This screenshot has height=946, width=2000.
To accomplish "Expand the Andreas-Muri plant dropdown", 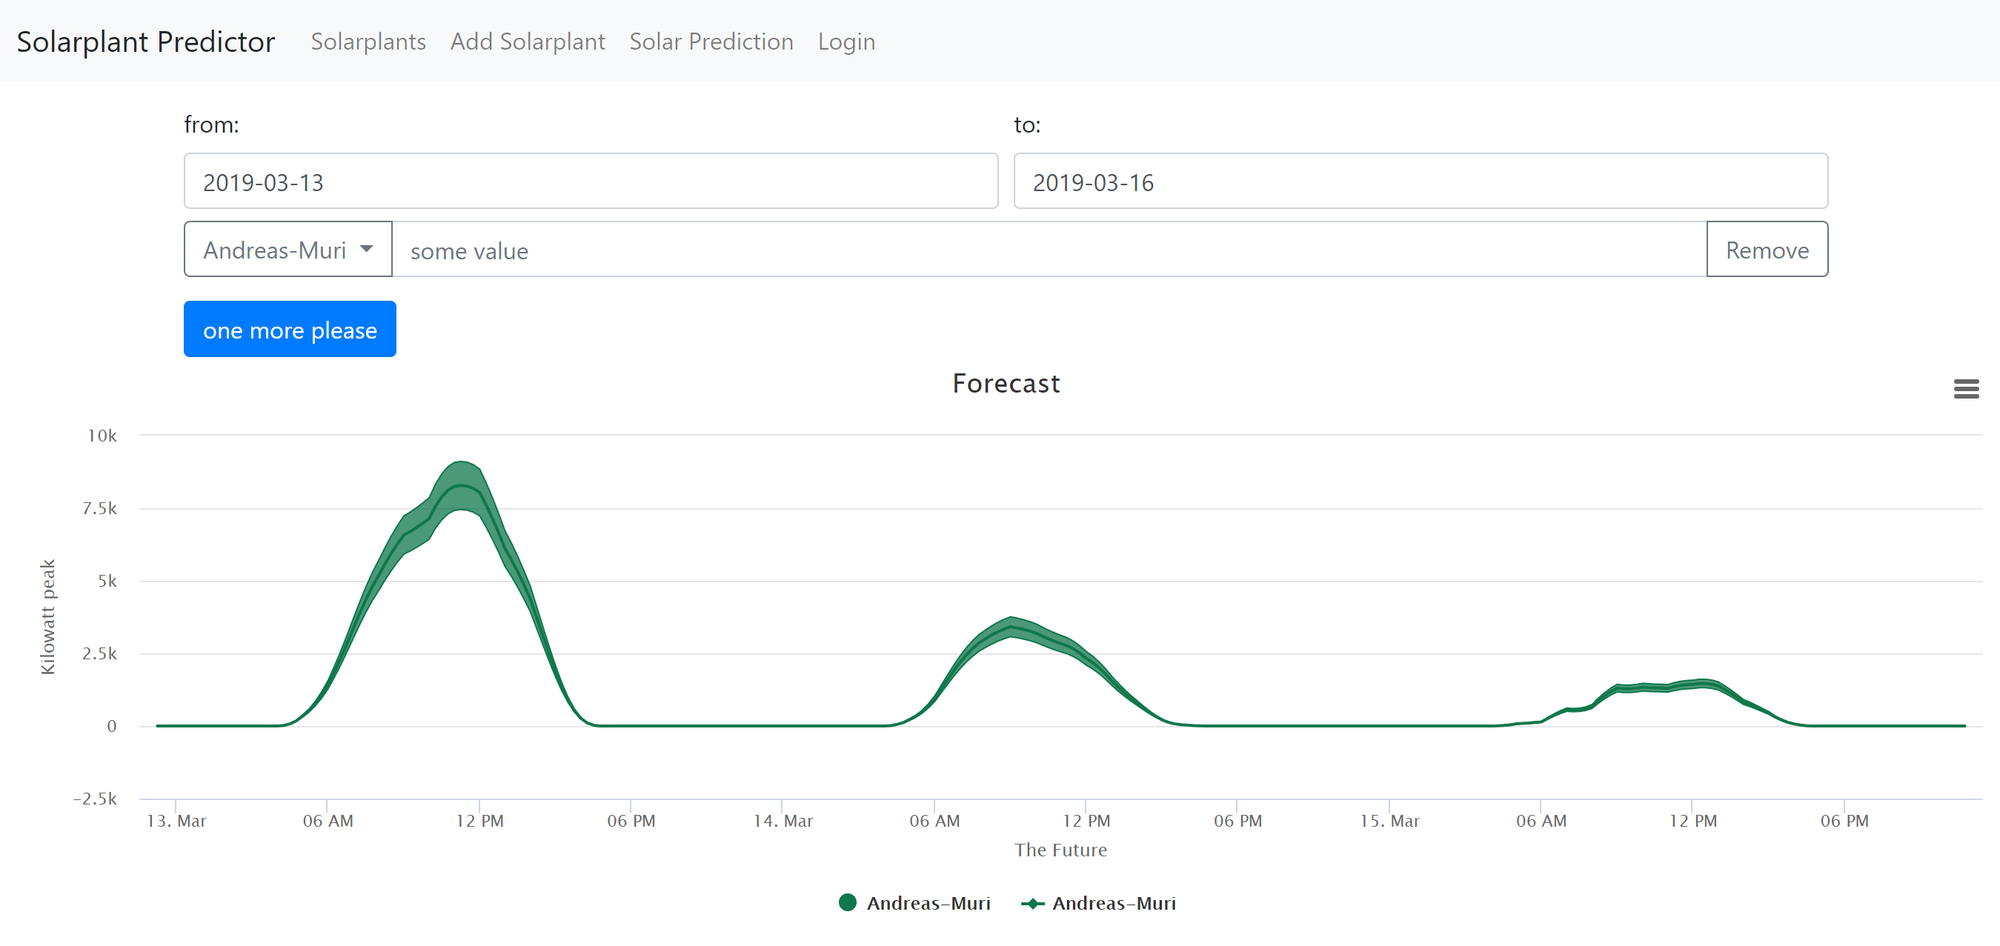I will click(288, 250).
